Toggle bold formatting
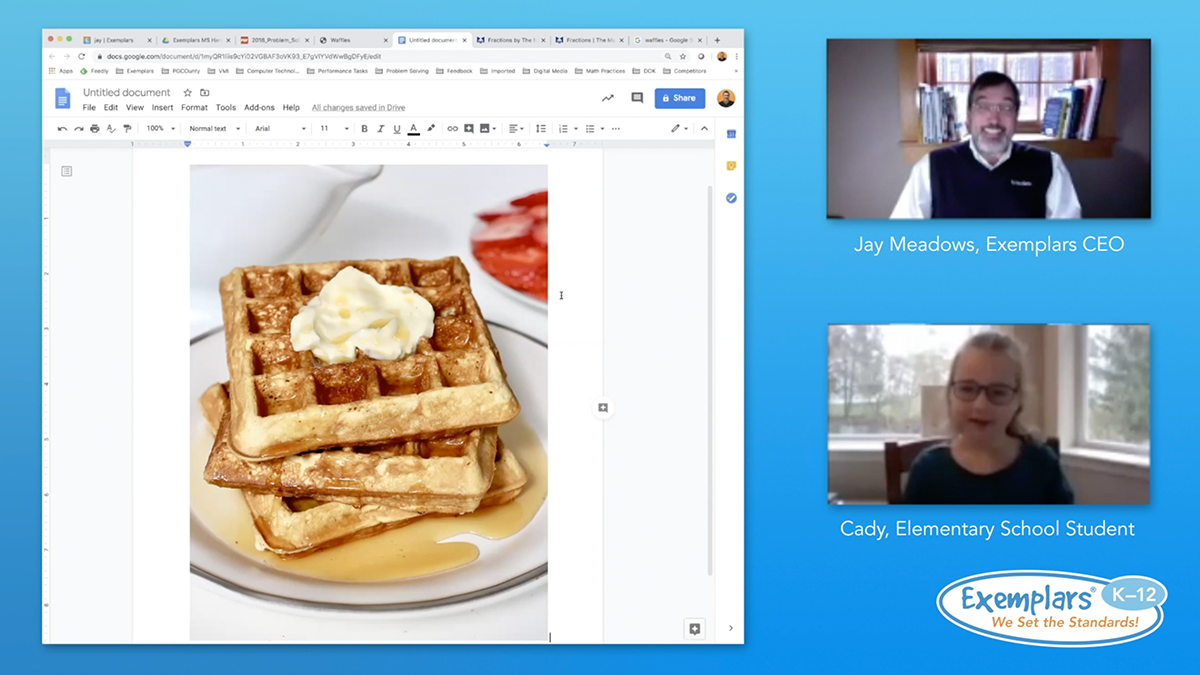Viewport: 1200px width, 675px height. click(x=364, y=129)
